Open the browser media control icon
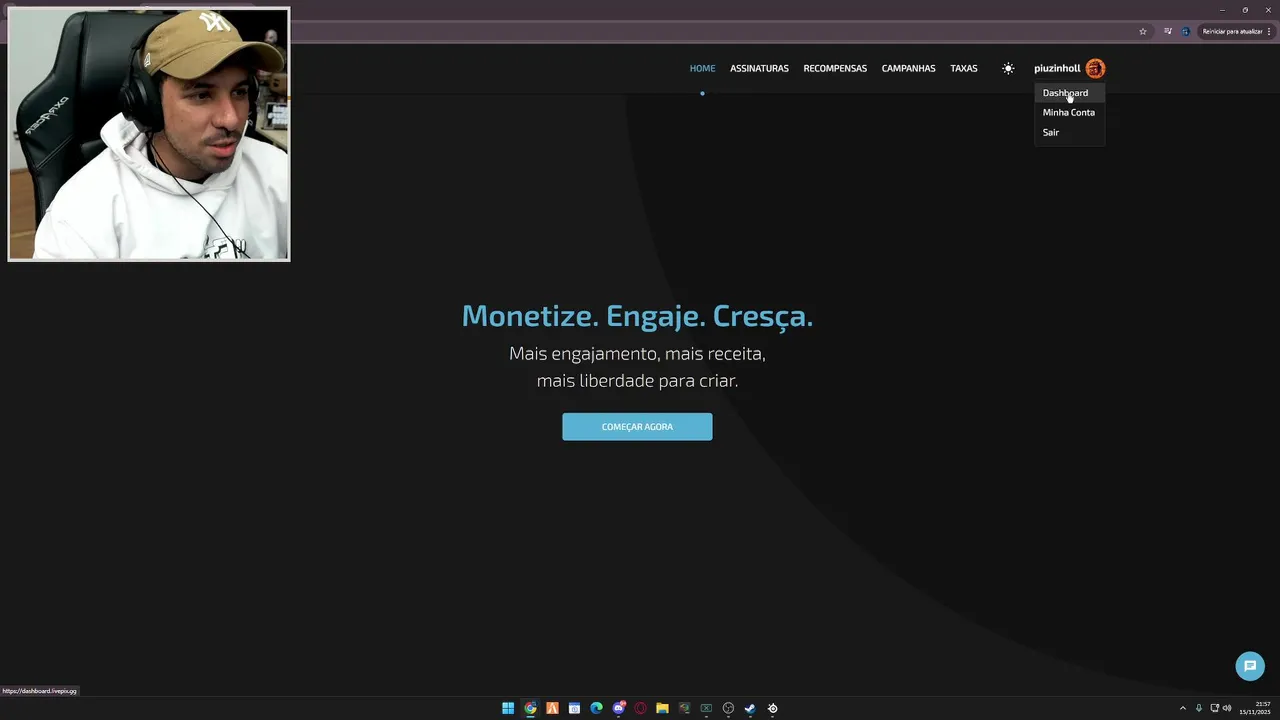 pyautogui.click(x=1167, y=31)
